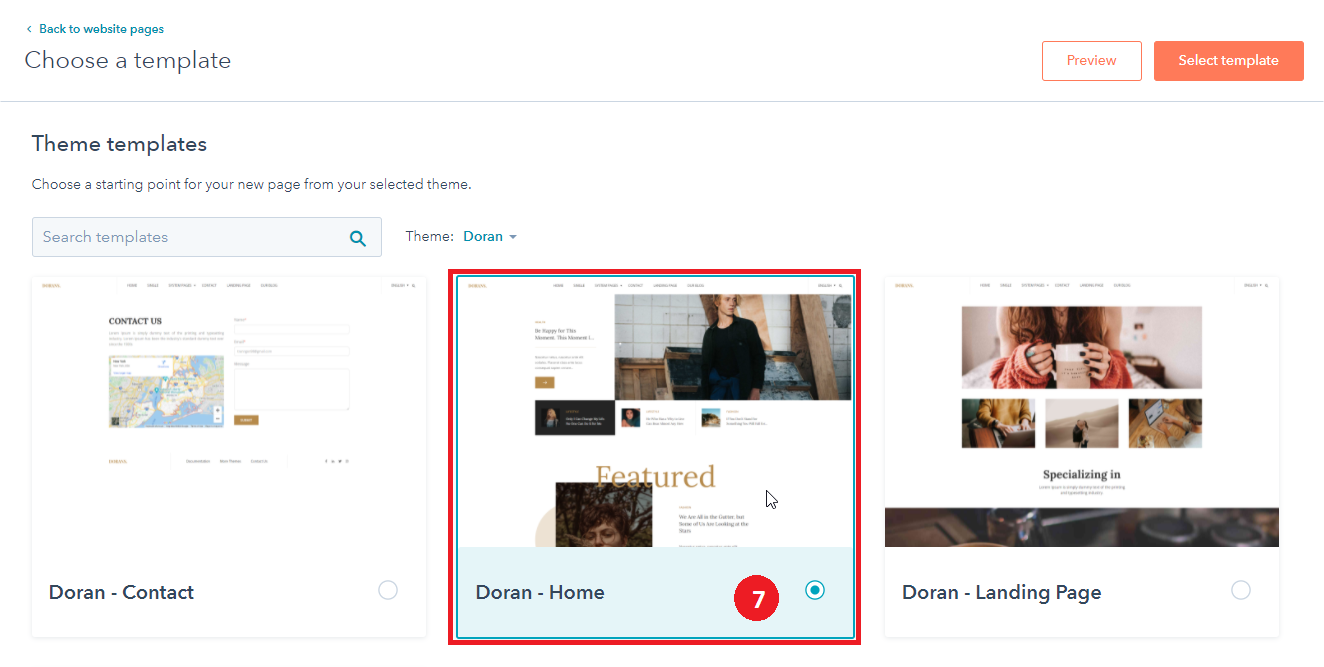
Task: Click the caret arrow beside Doran
Action: (x=513, y=237)
